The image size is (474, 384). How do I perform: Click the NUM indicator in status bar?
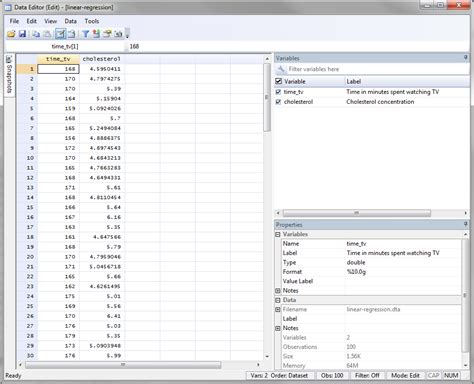(451, 375)
